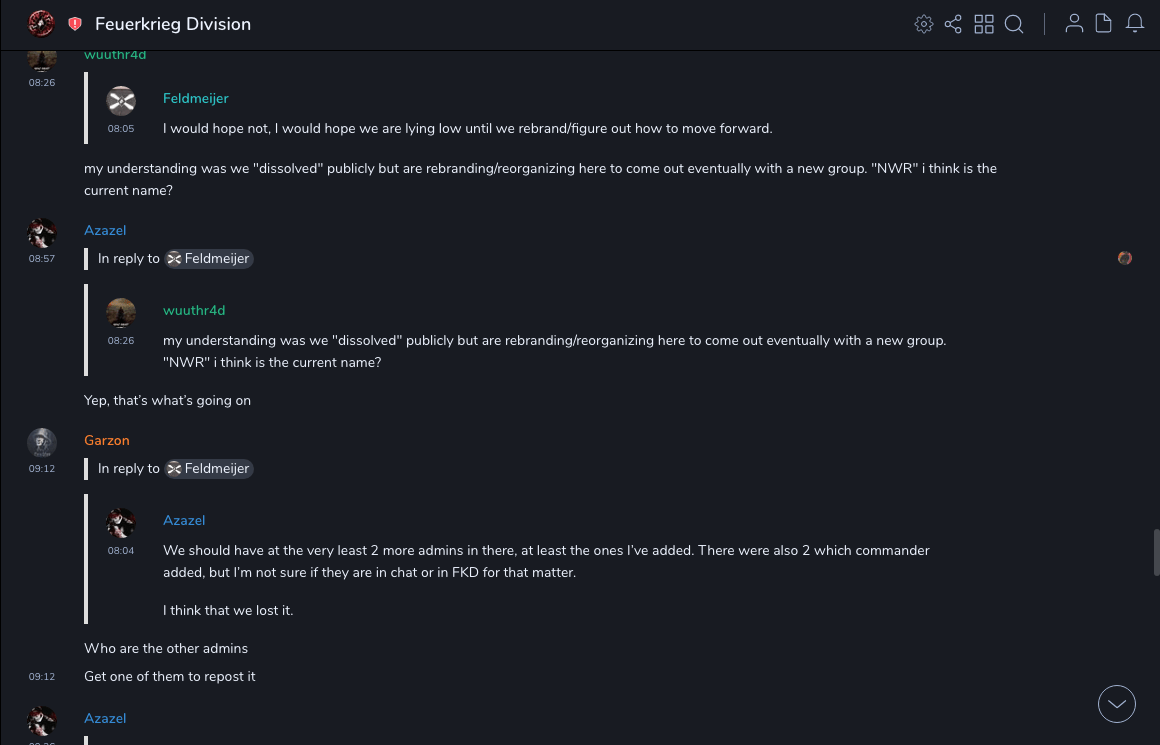Click the Feldmeijer pill under Garzon's reply
Viewport: 1160px width, 745px height.
click(x=209, y=468)
